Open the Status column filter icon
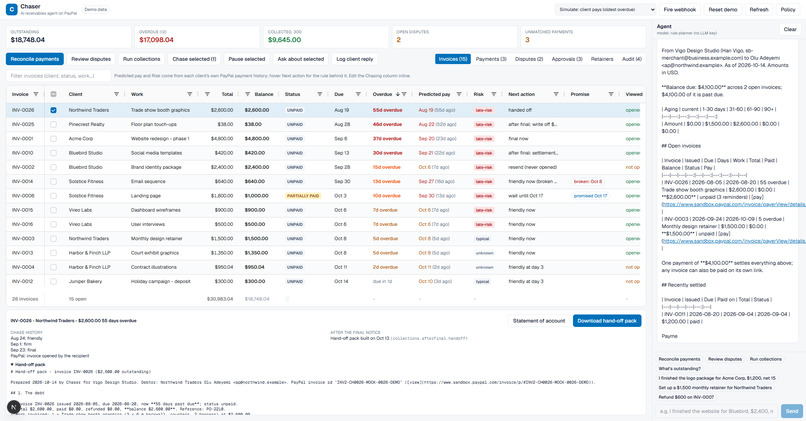 [320, 94]
